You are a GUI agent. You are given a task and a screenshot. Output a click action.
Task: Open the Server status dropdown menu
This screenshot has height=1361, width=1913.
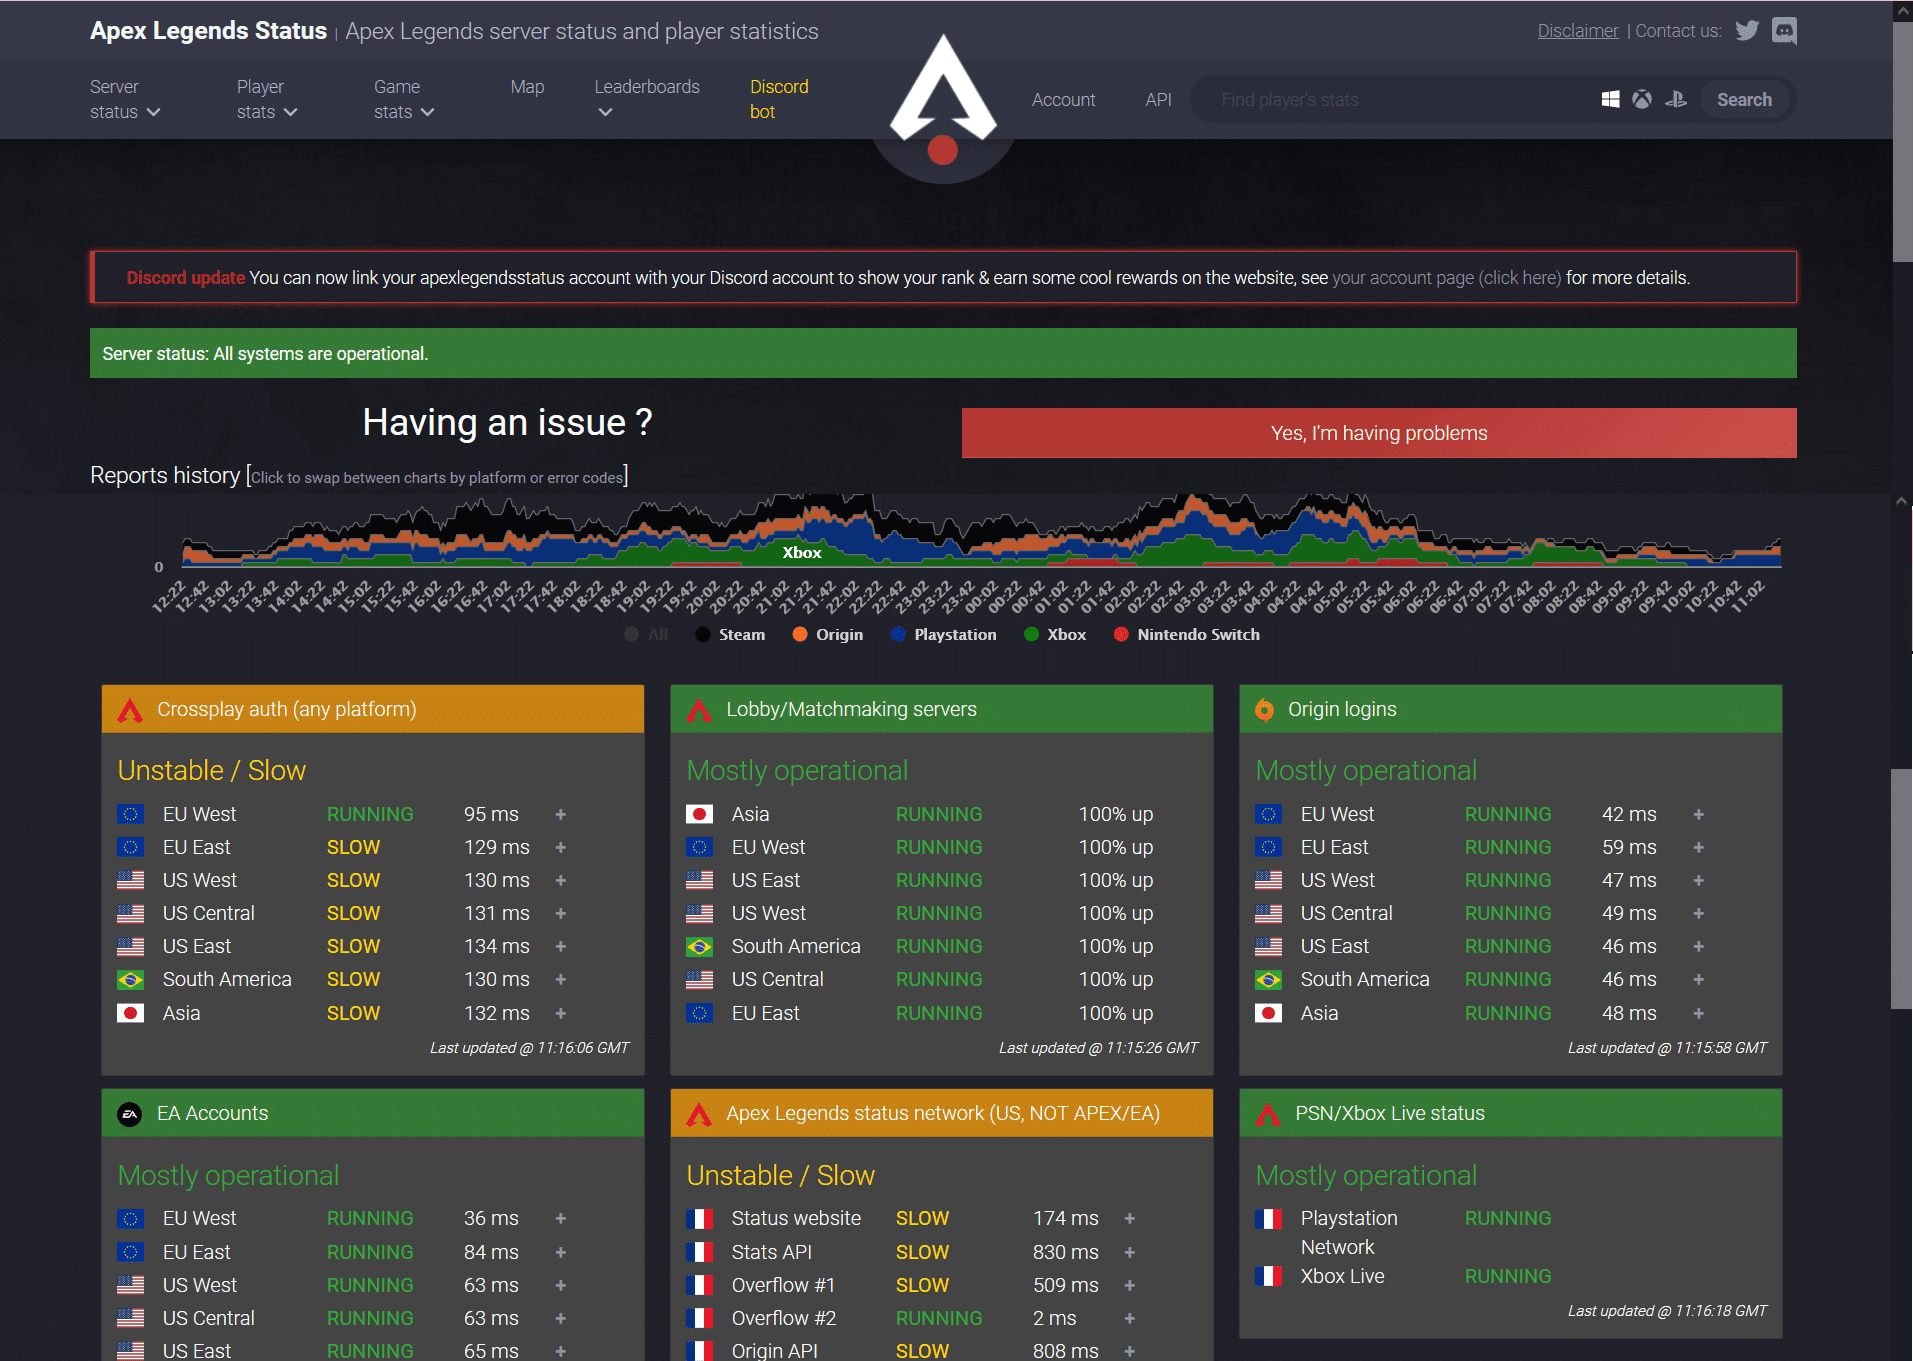tap(125, 99)
